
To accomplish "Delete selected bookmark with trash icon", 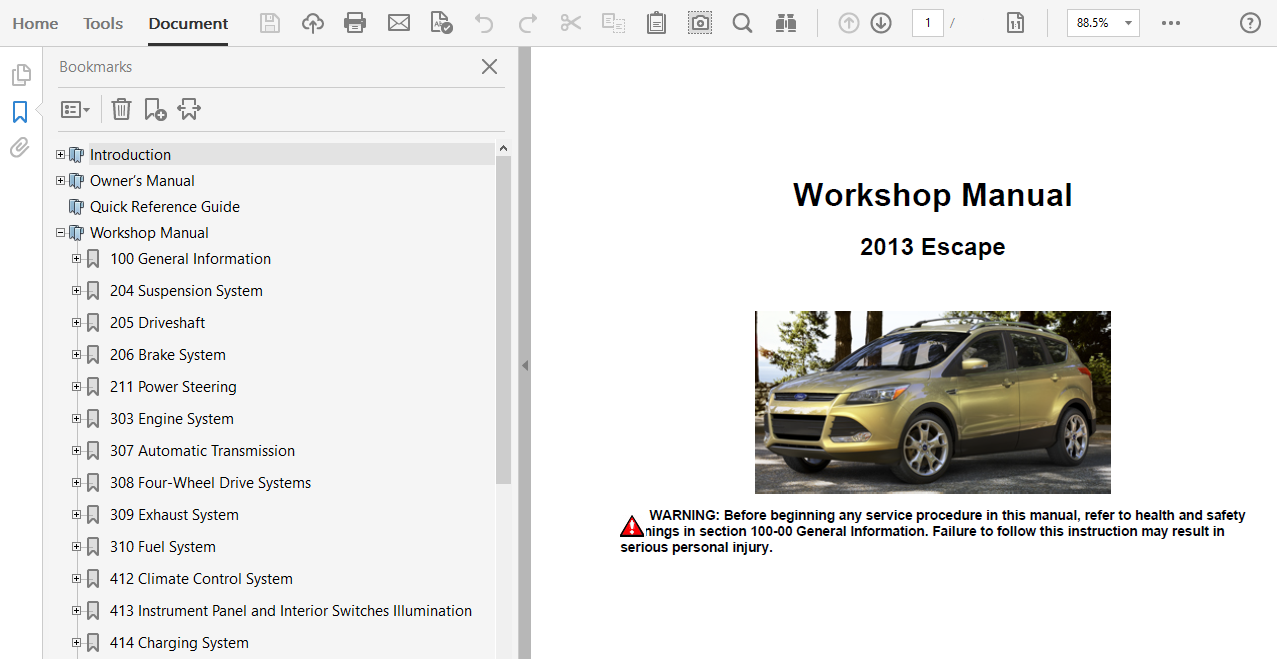I will pos(121,109).
